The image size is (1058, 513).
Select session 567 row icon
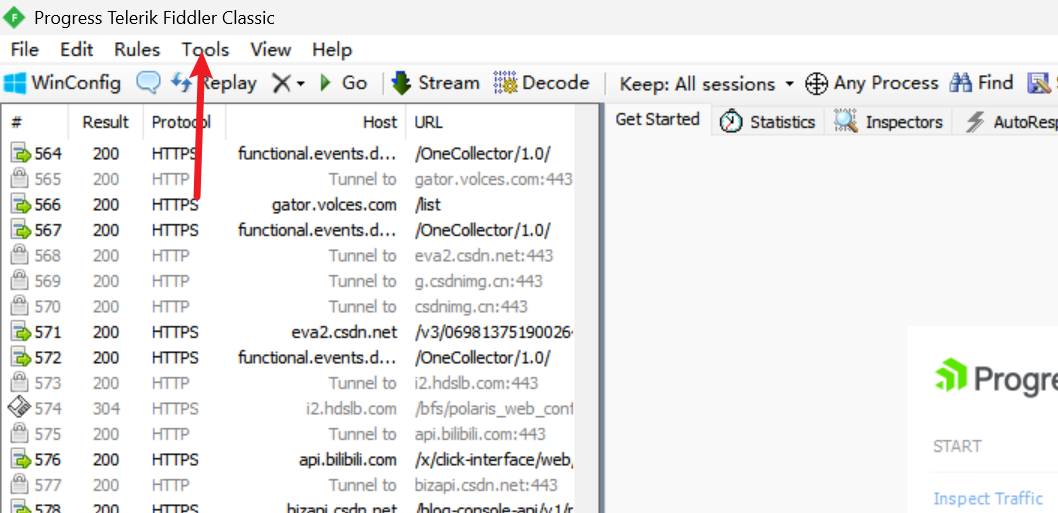tap(22, 230)
